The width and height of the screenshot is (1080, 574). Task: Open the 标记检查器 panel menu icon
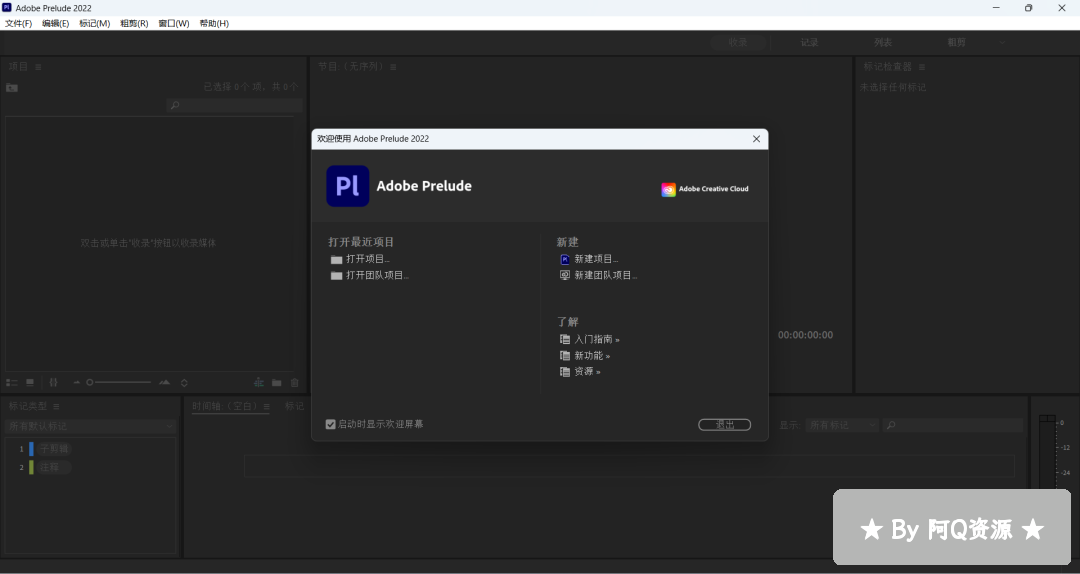point(922,67)
